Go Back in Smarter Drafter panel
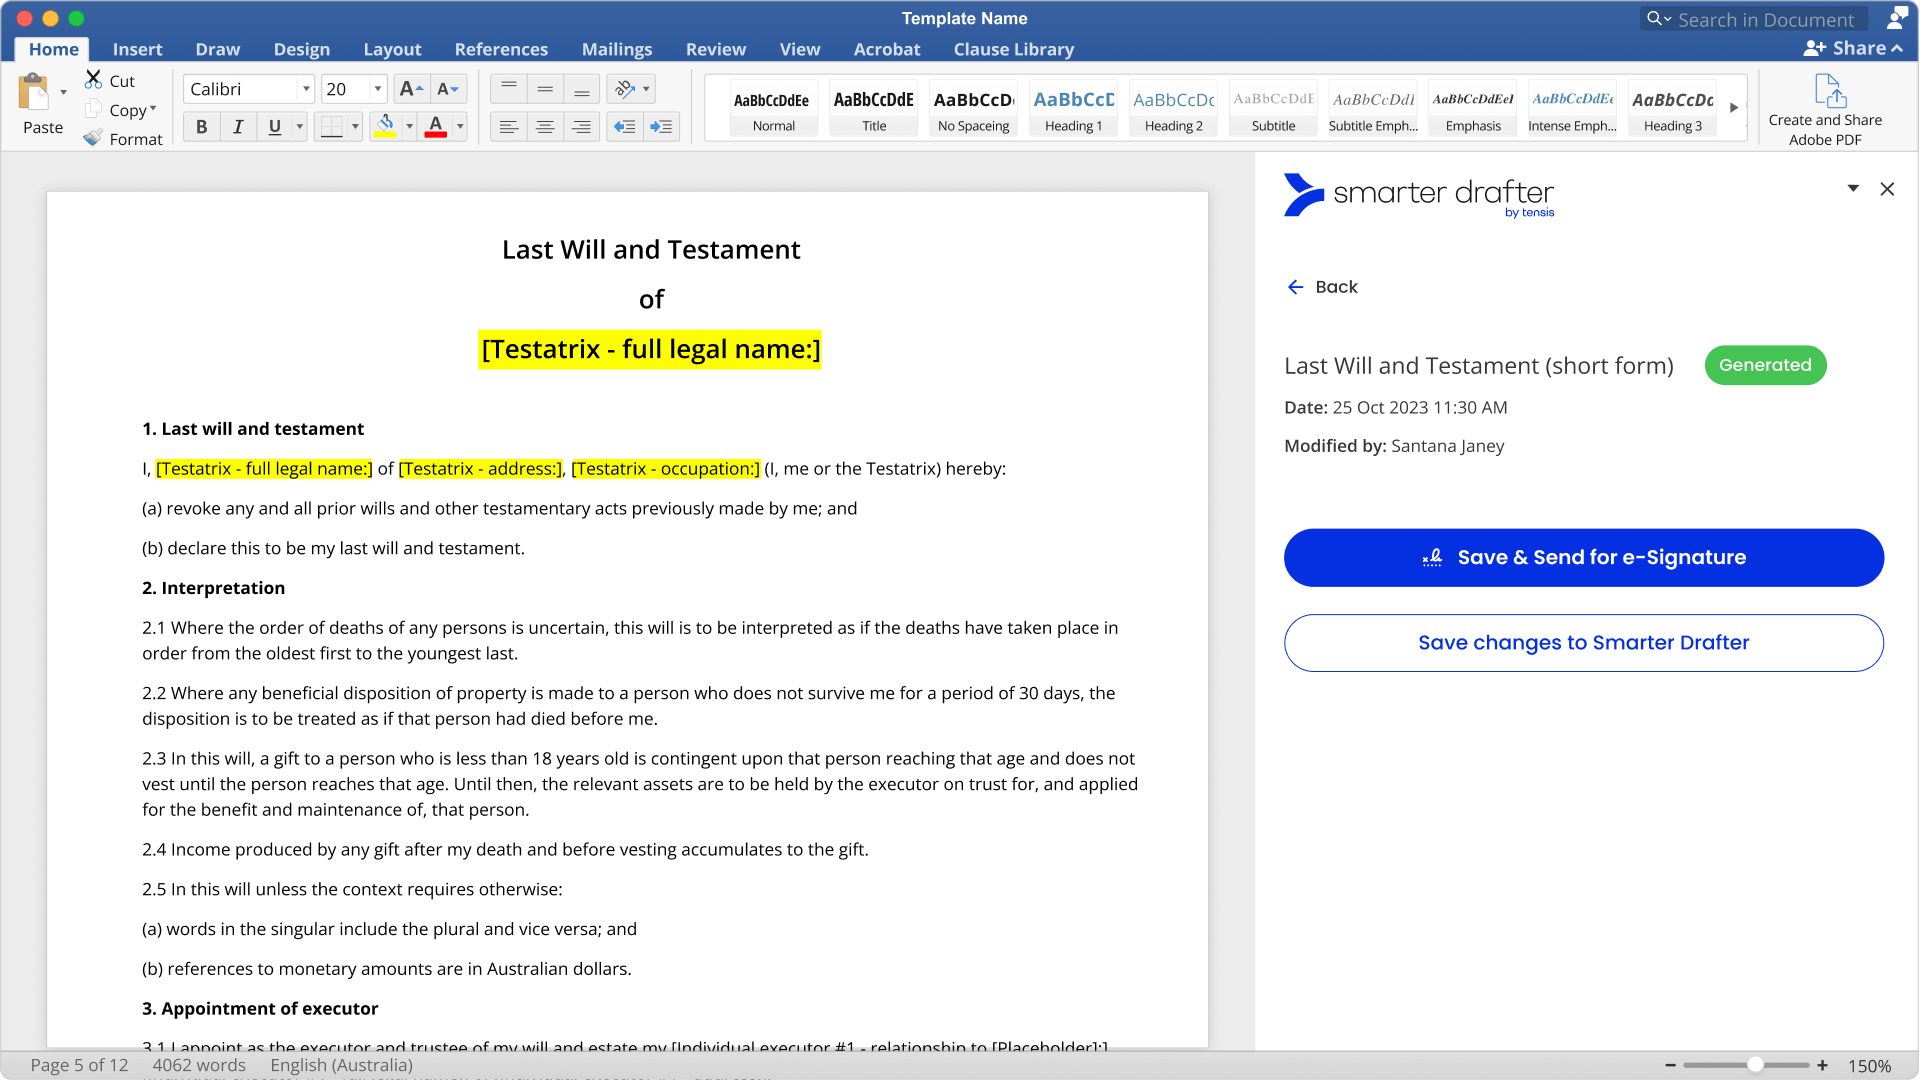 click(1322, 287)
